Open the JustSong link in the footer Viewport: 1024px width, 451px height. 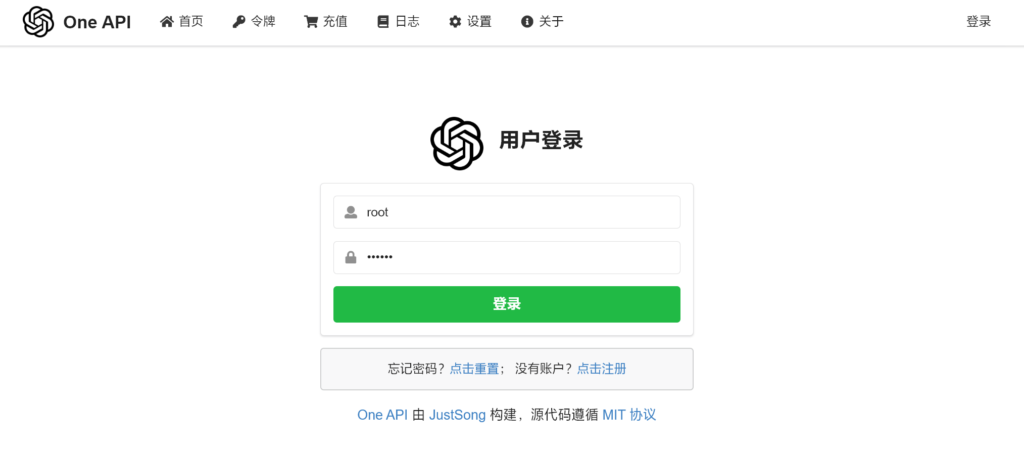[457, 415]
